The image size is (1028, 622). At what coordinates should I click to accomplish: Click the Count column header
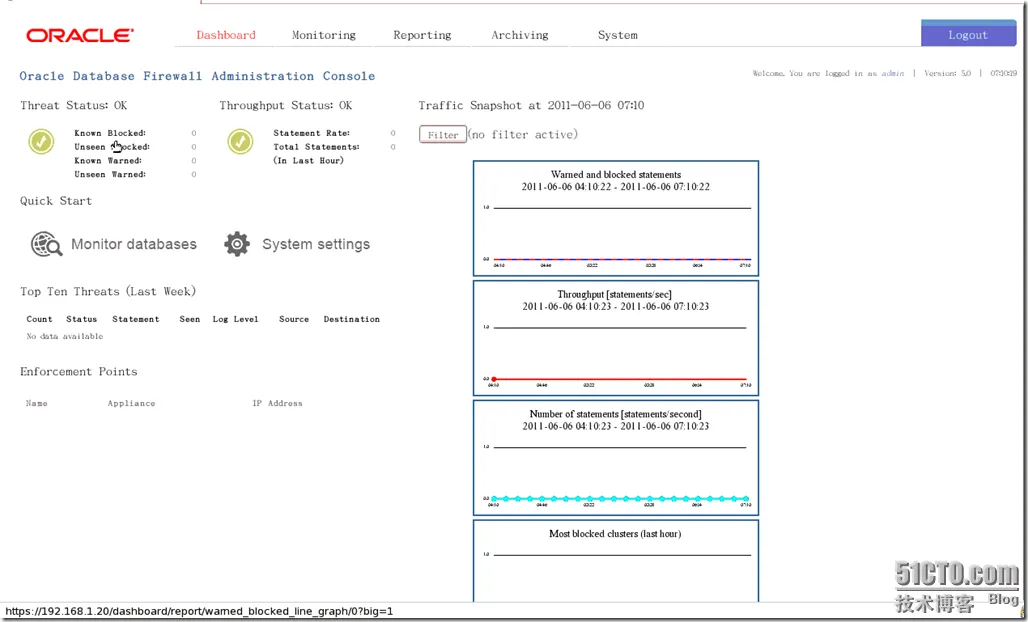pos(39,319)
